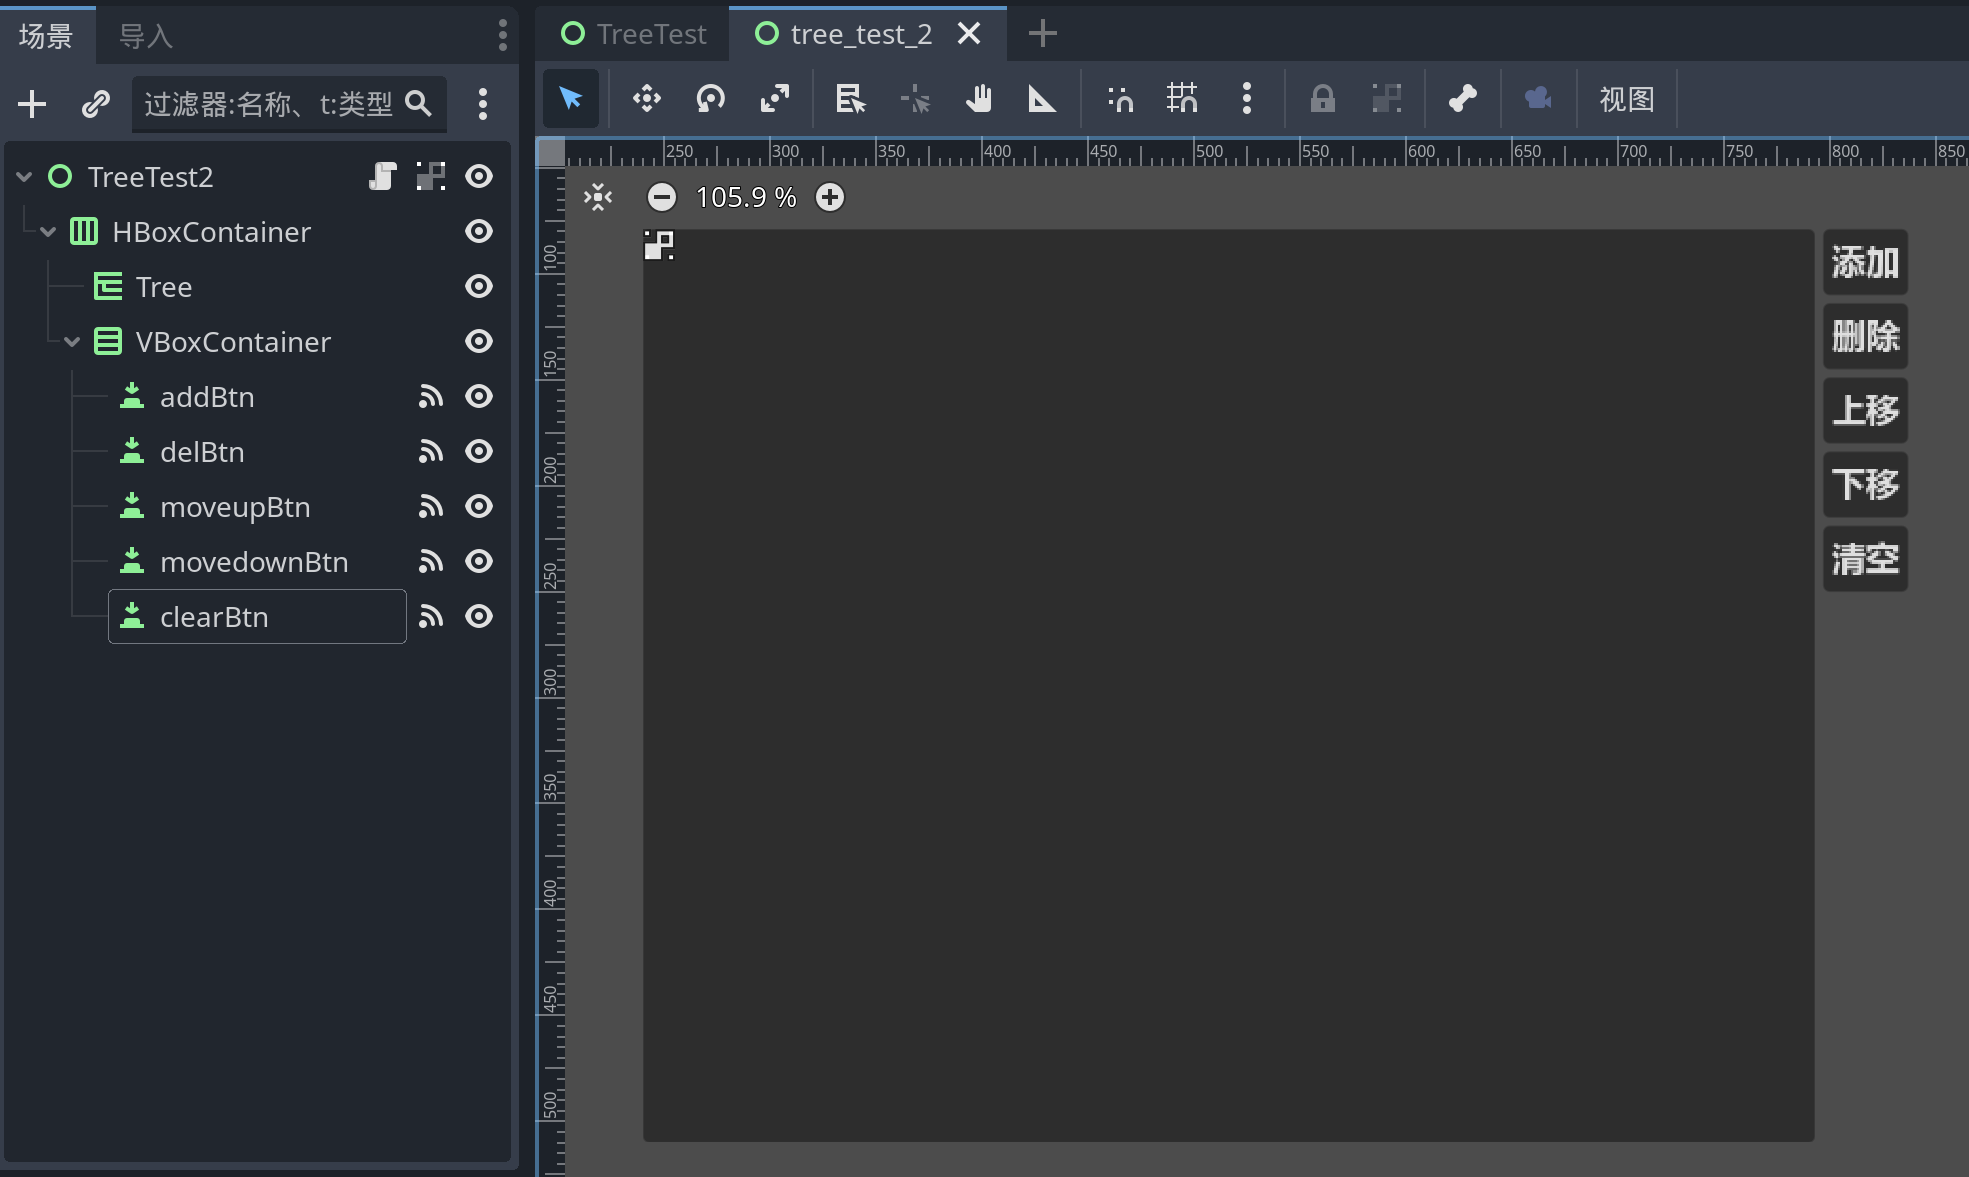Show signals connected to delBtn

pyautogui.click(x=431, y=452)
